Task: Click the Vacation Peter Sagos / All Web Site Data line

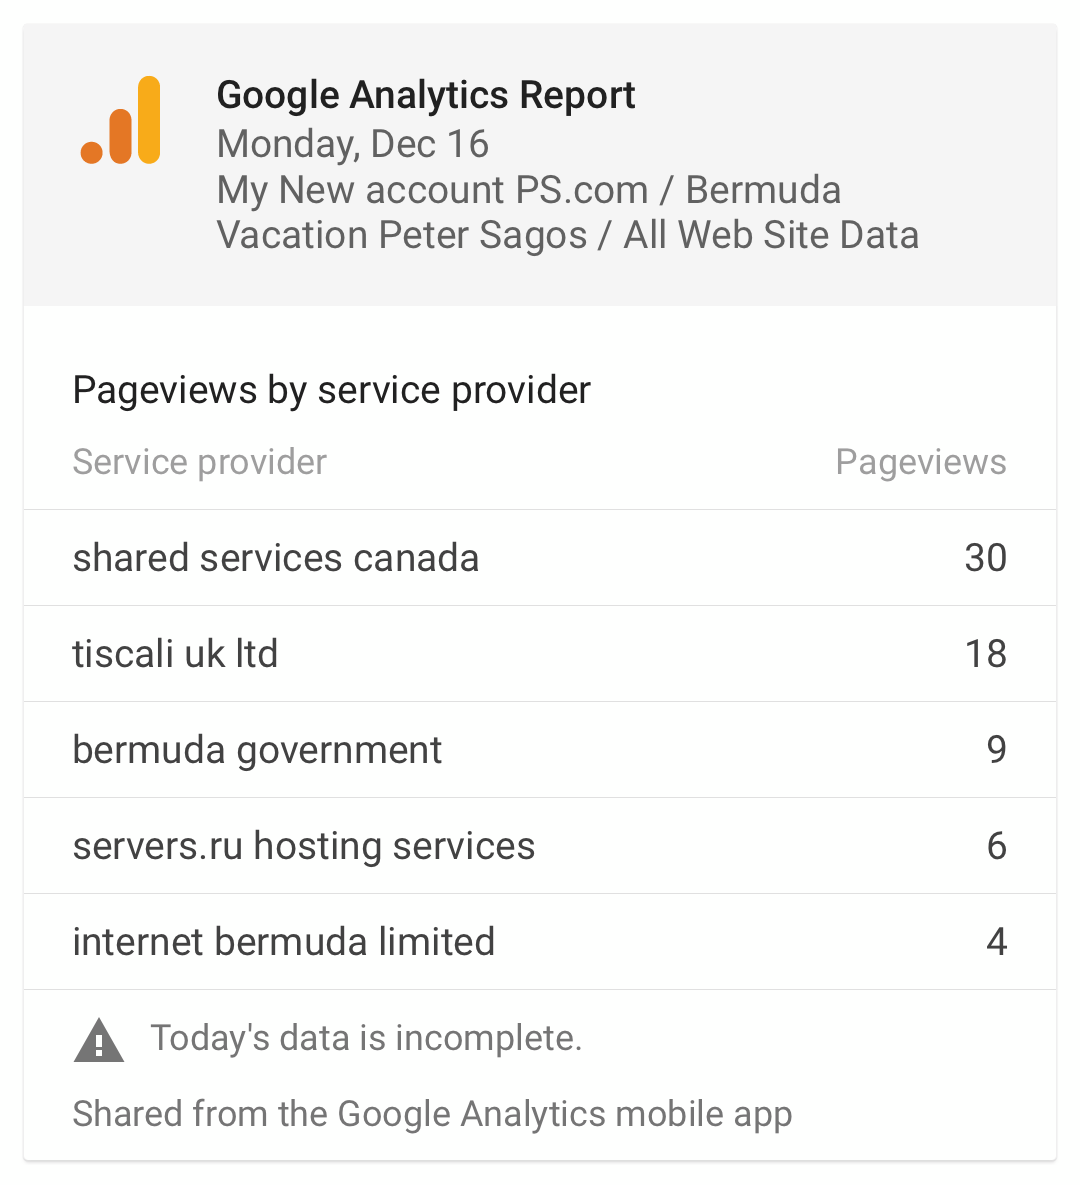Action: pos(568,235)
